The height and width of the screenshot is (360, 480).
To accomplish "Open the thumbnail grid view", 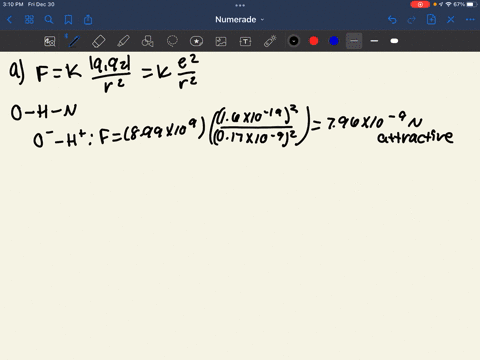I will (x=29, y=20).
